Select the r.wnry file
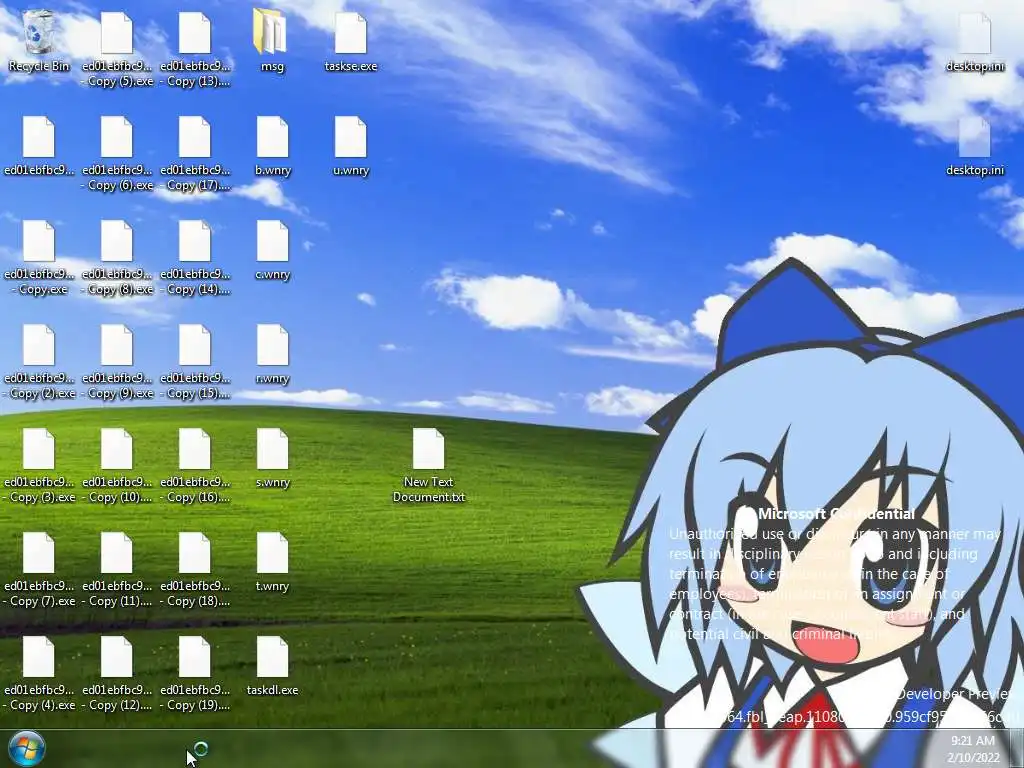 (x=272, y=354)
